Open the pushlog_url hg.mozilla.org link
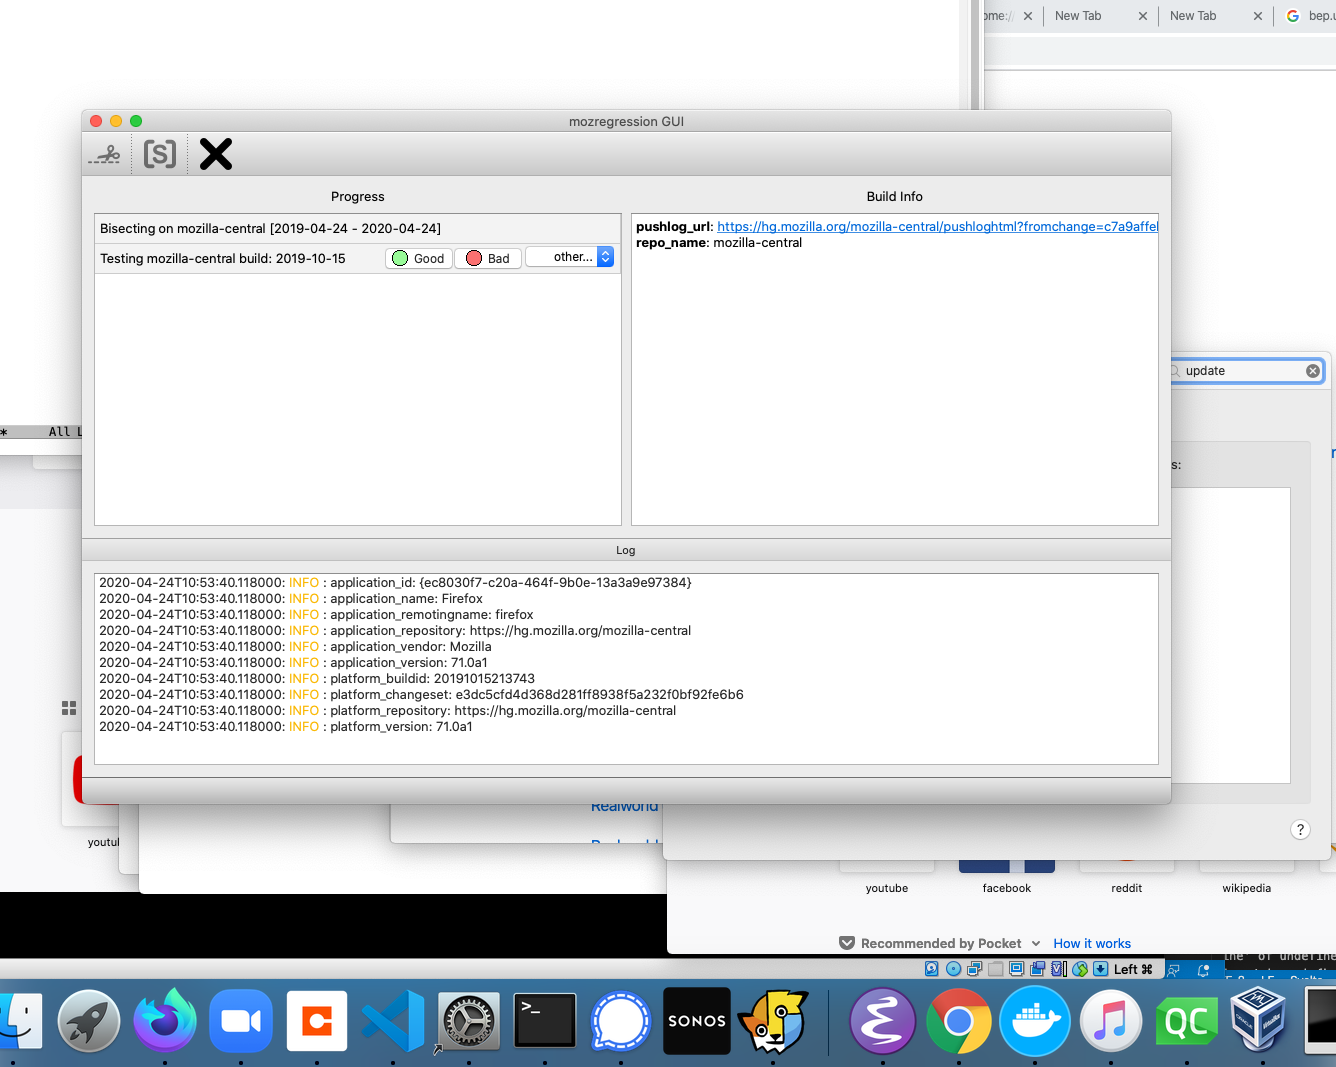Viewport: 1336px width, 1067px height. pyautogui.click(x=936, y=227)
